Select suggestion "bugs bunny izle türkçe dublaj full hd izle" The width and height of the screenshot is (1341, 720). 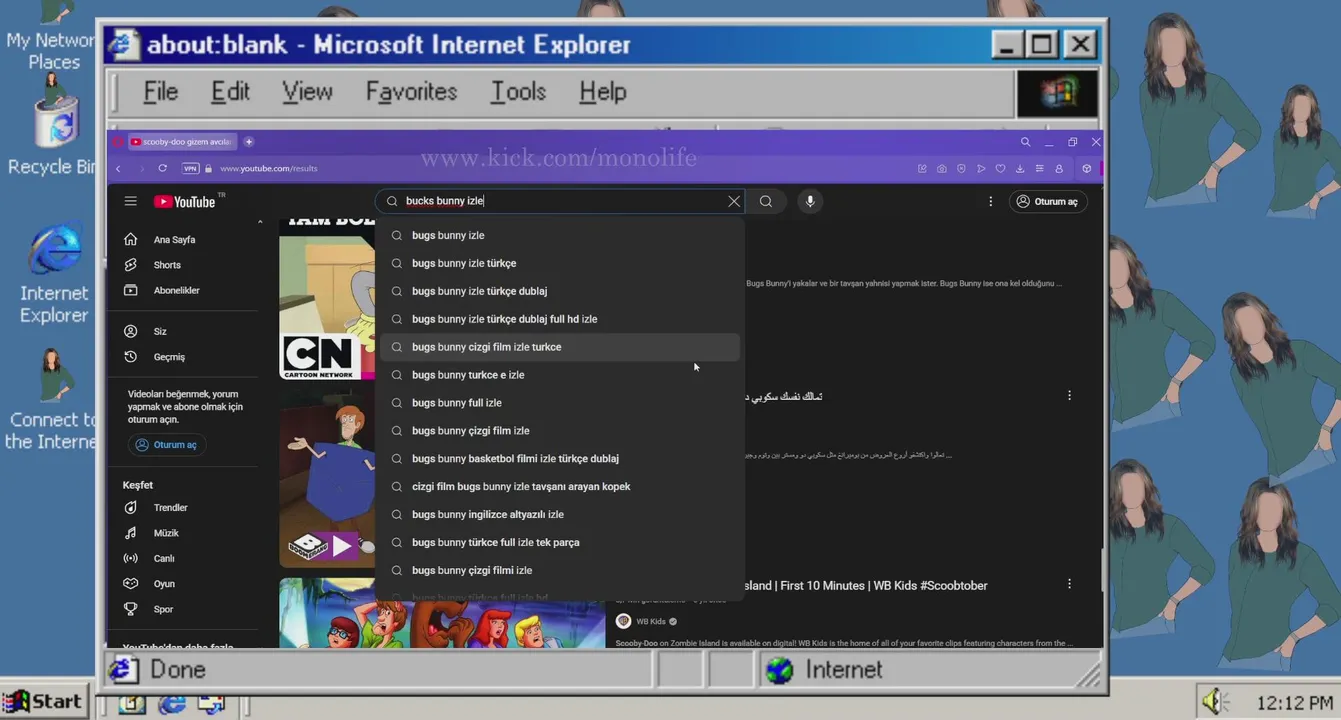[x=560, y=319]
